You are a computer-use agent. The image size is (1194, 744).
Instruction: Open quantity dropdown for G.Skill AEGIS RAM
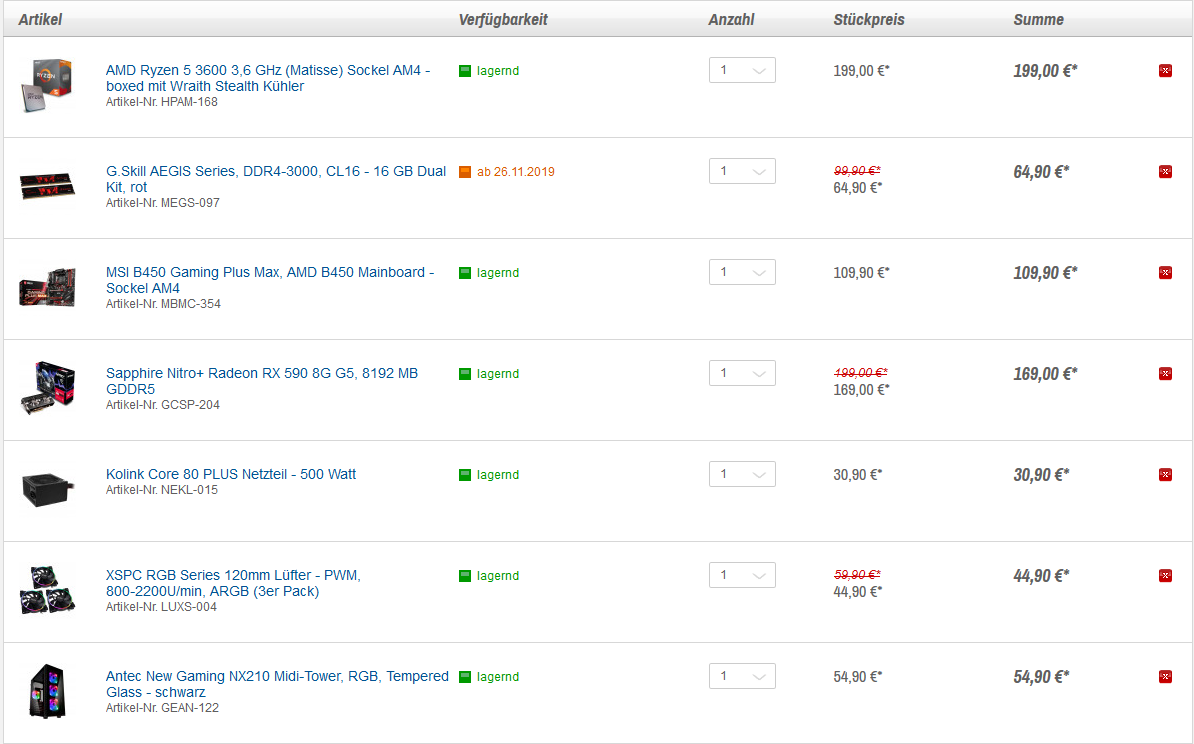click(x=742, y=171)
